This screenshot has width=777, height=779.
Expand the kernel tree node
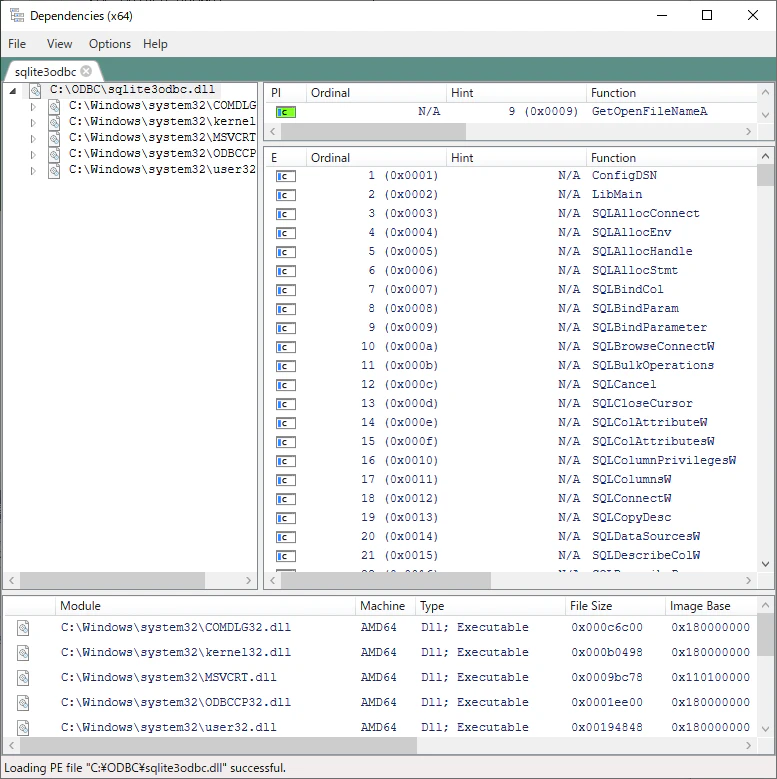pyautogui.click(x=33, y=122)
